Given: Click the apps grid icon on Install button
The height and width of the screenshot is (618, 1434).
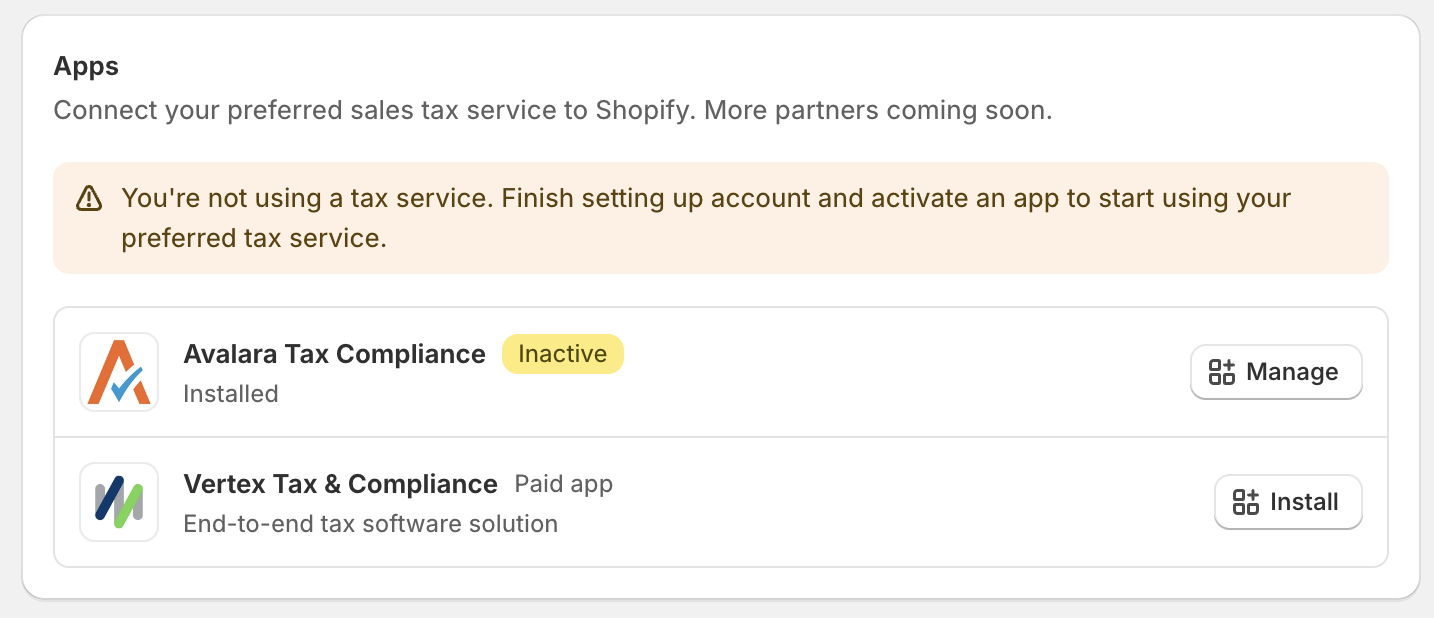Looking at the screenshot, I should click(x=1246, y=502).
